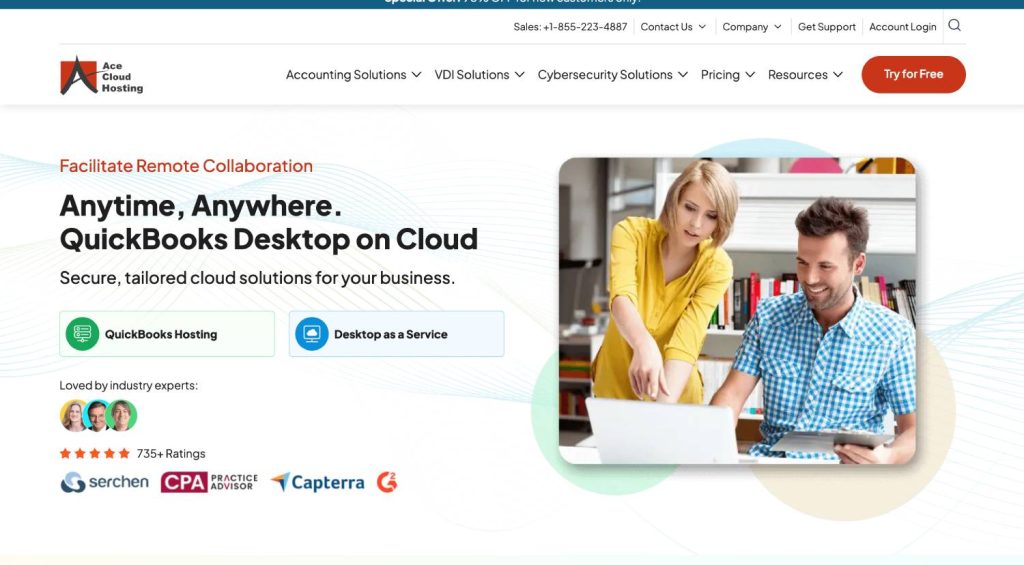The image size is (1024, 565).
Task: Expand the Contact Us dropdown
Action: (673, 27)
